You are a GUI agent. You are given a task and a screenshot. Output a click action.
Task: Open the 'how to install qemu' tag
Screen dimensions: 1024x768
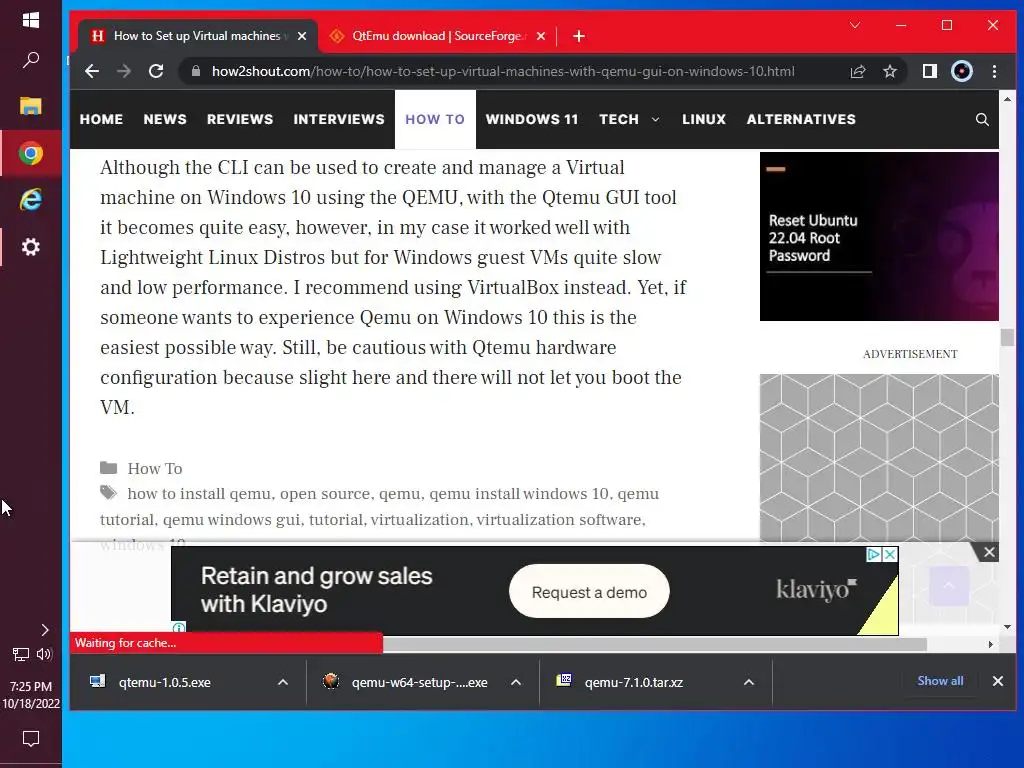[199, 494]
